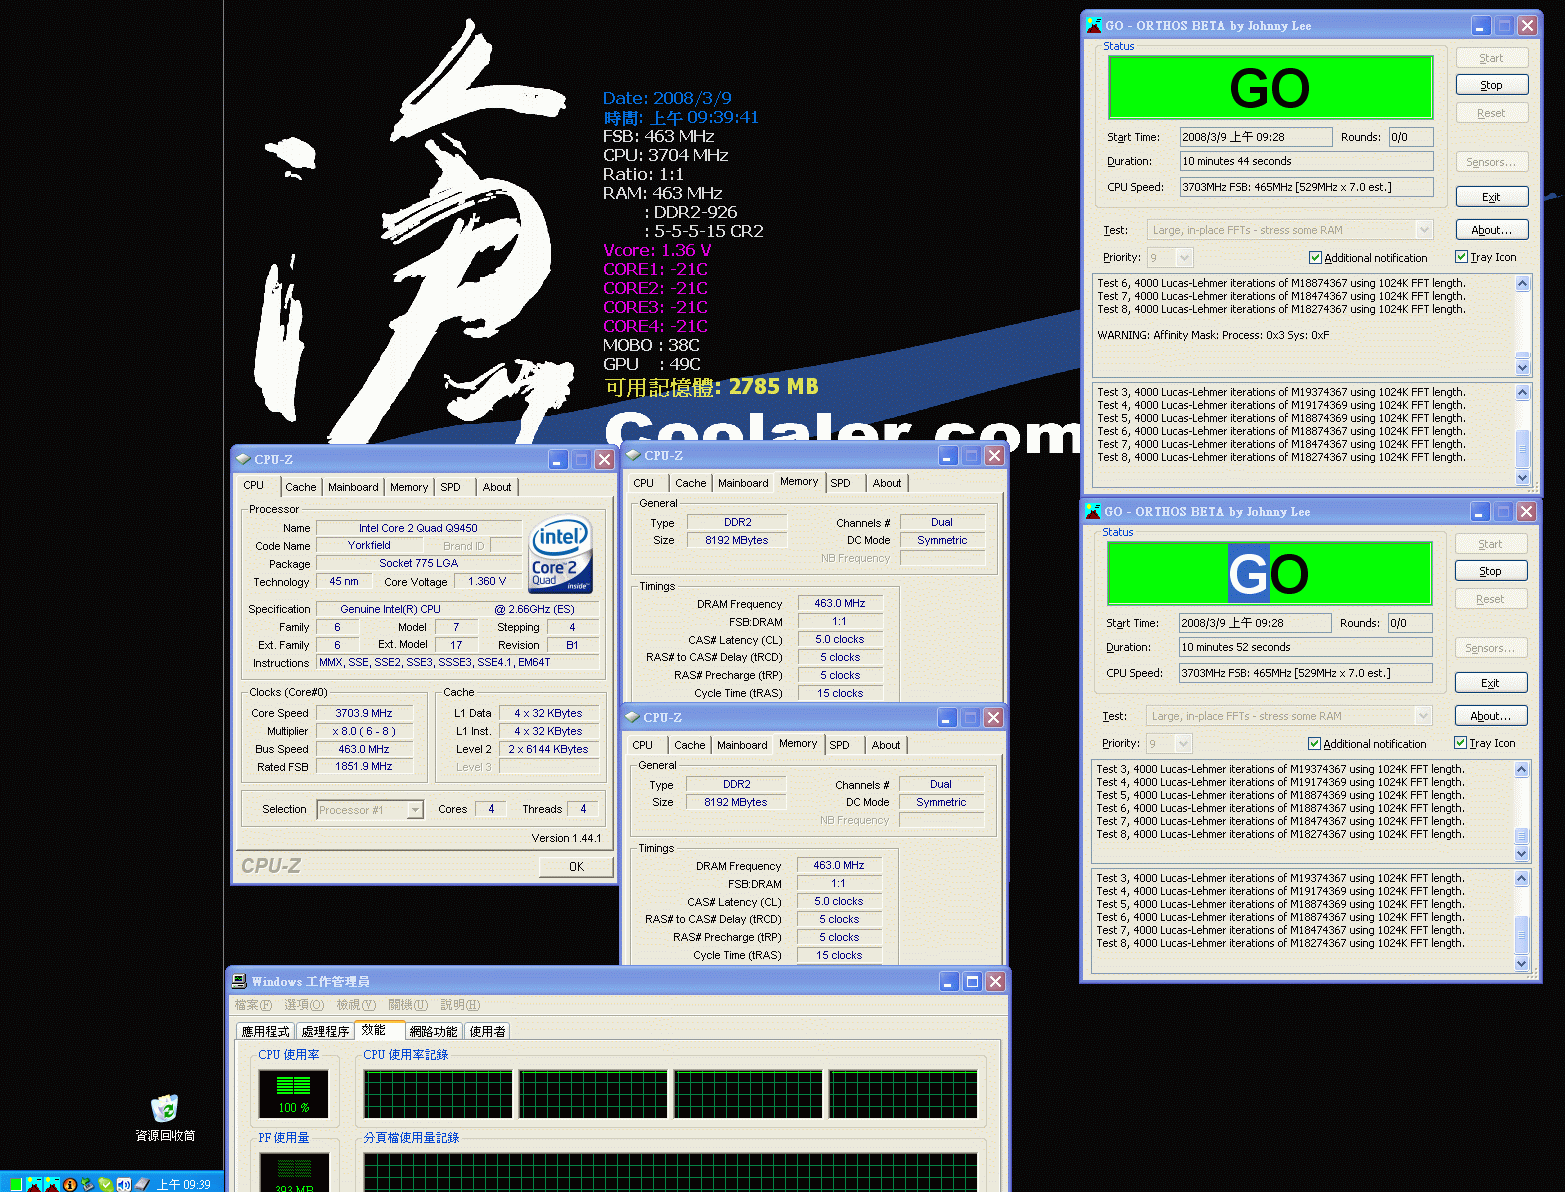
Task: Open the 檢視(V) menu in Task Manager
Action: (x=356, y=1005)
